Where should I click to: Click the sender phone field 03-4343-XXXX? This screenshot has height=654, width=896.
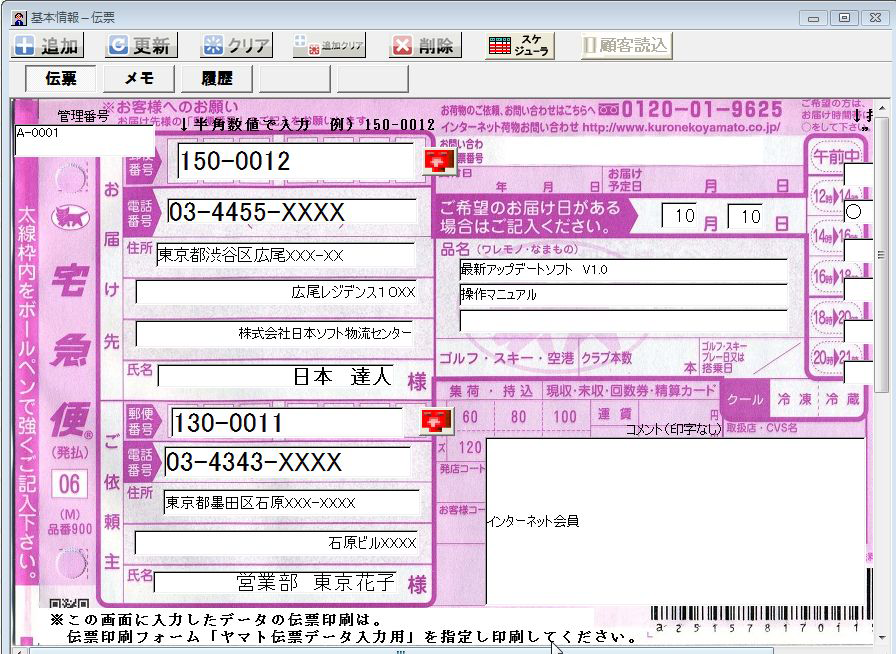[287, 462]
